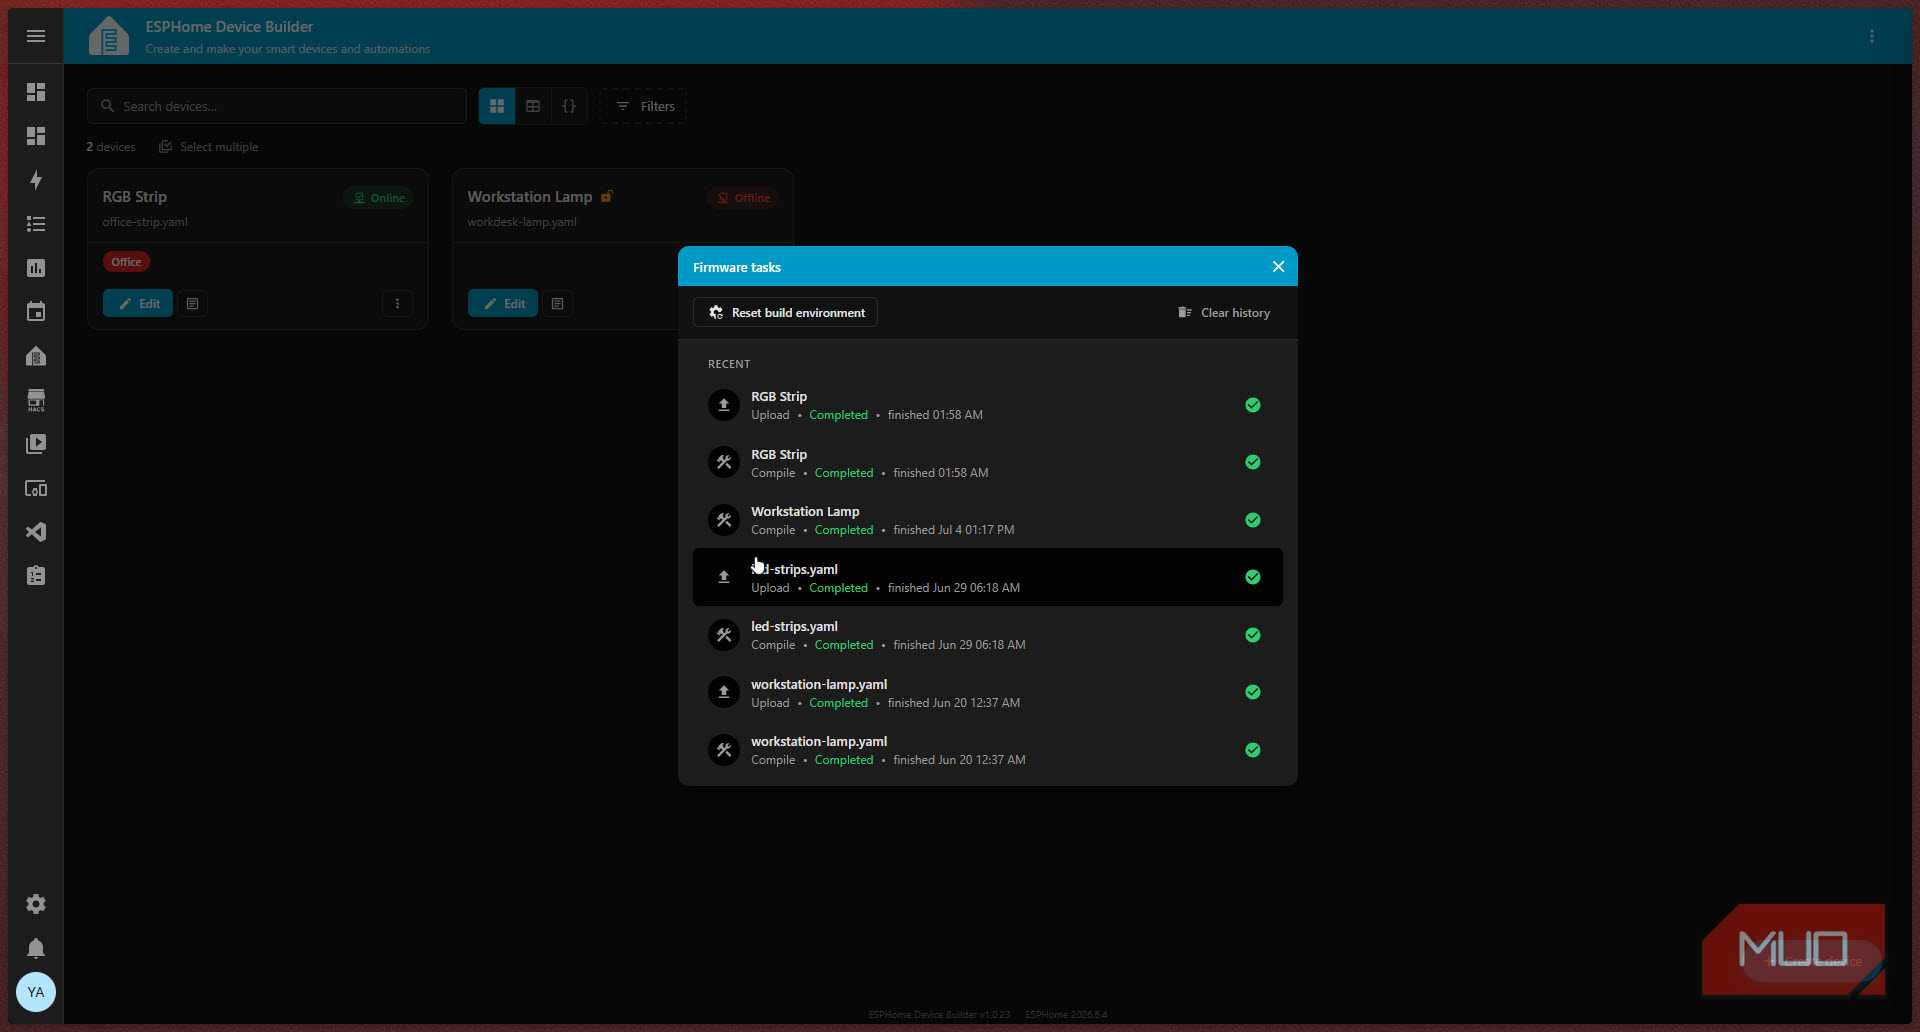
Task: Open the led-strips.yaml Upload task row
Action: coord(988,577)
